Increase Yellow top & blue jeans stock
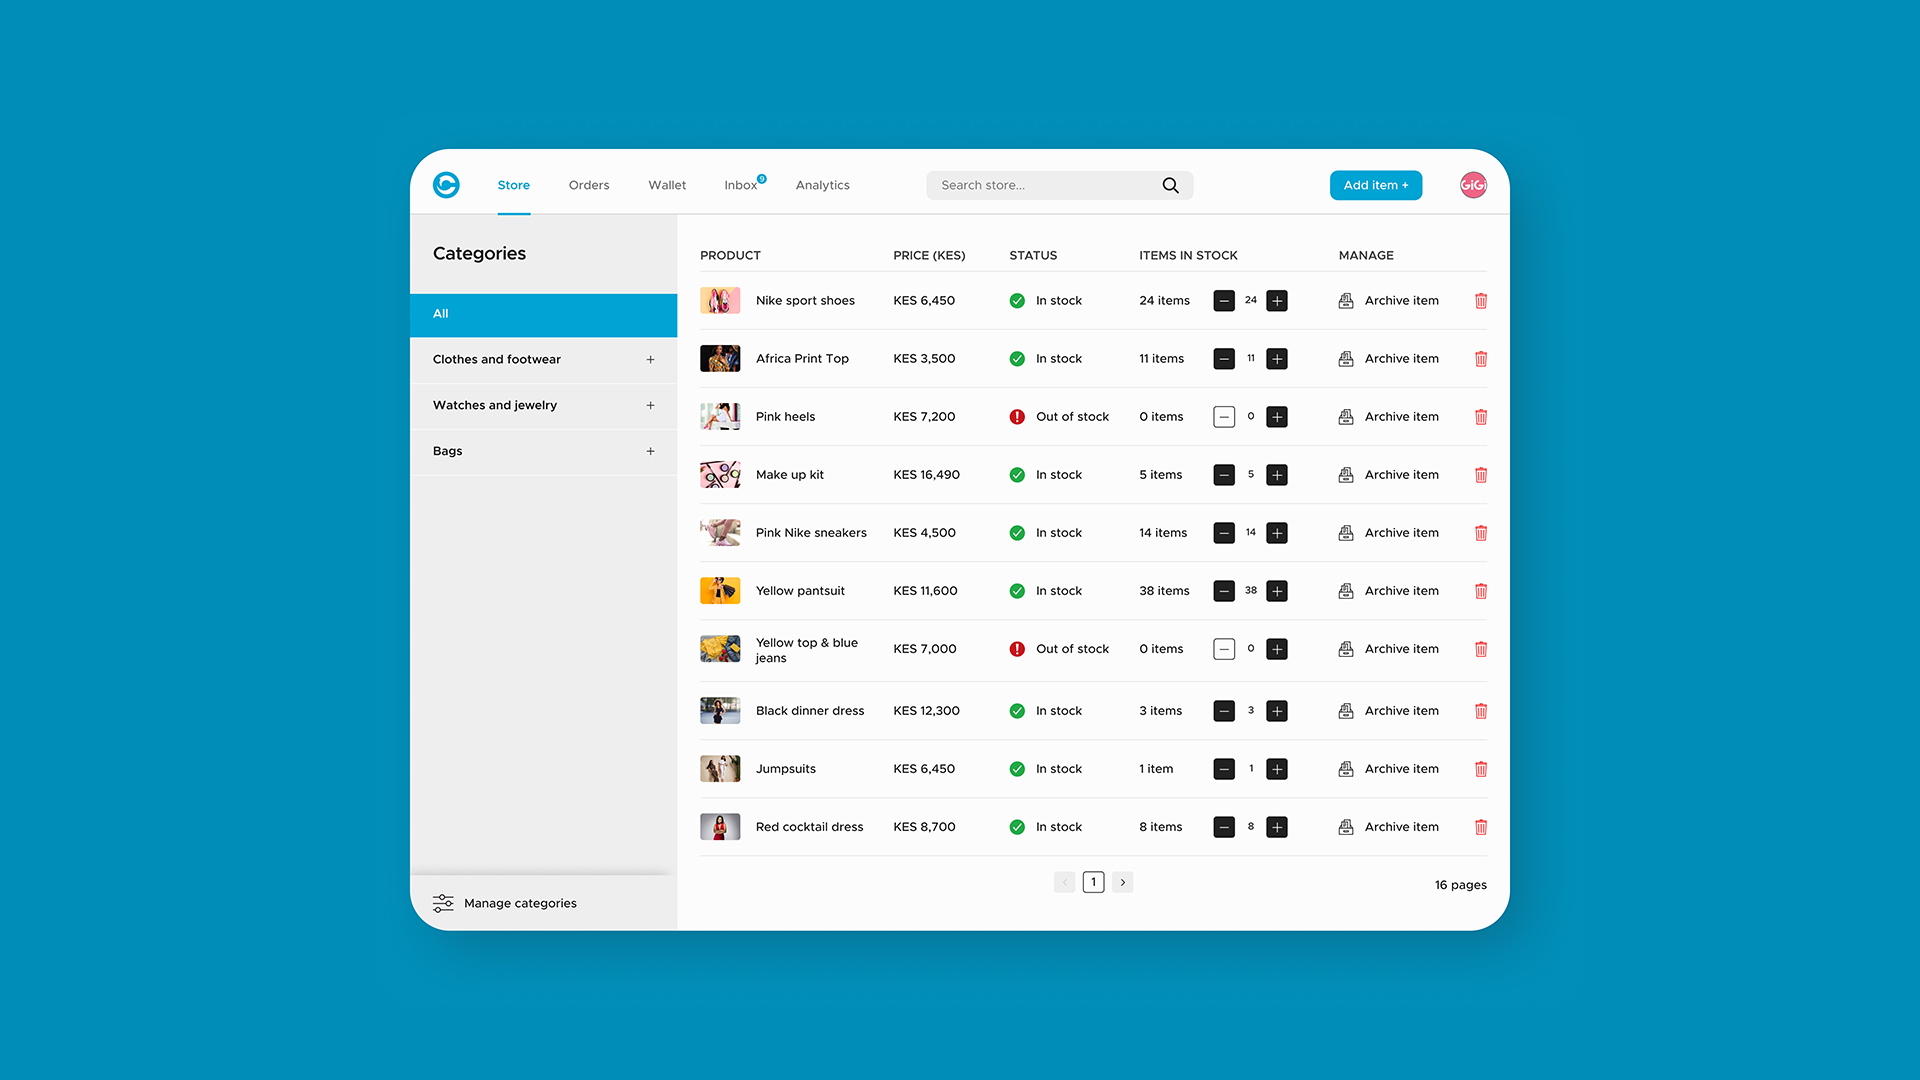The height and width of the screenshot is (1080, 1920). [1277, 649]
